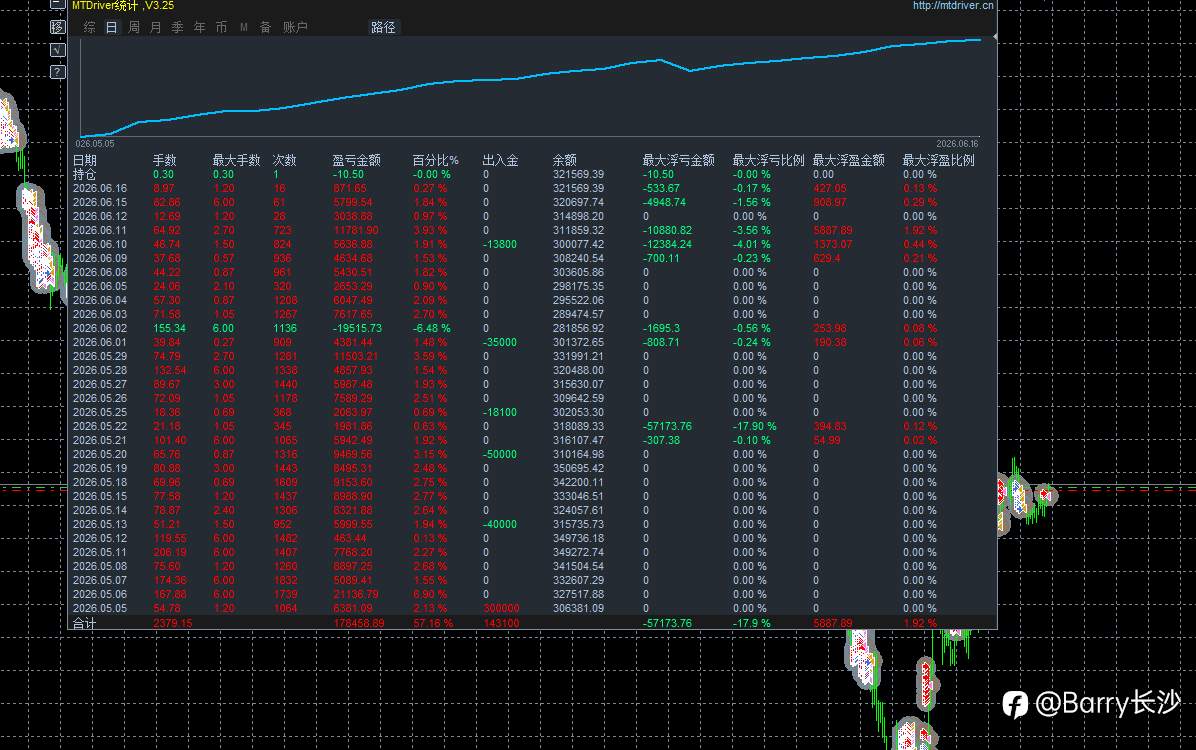Click the -12384.24 floating loss cell
Screen dimensions: 1196x750
[667, 244]
